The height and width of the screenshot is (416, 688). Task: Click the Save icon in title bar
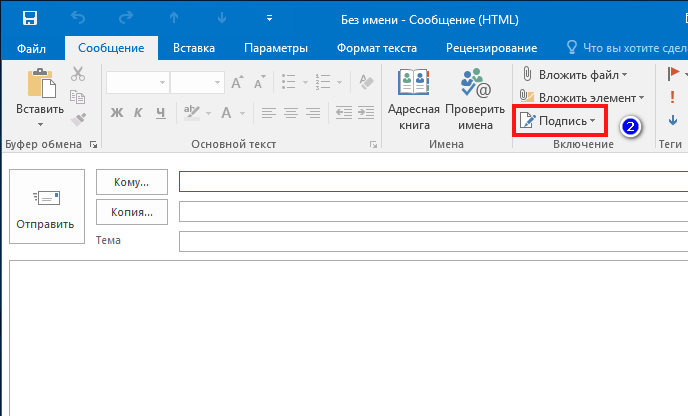[30, 18]
